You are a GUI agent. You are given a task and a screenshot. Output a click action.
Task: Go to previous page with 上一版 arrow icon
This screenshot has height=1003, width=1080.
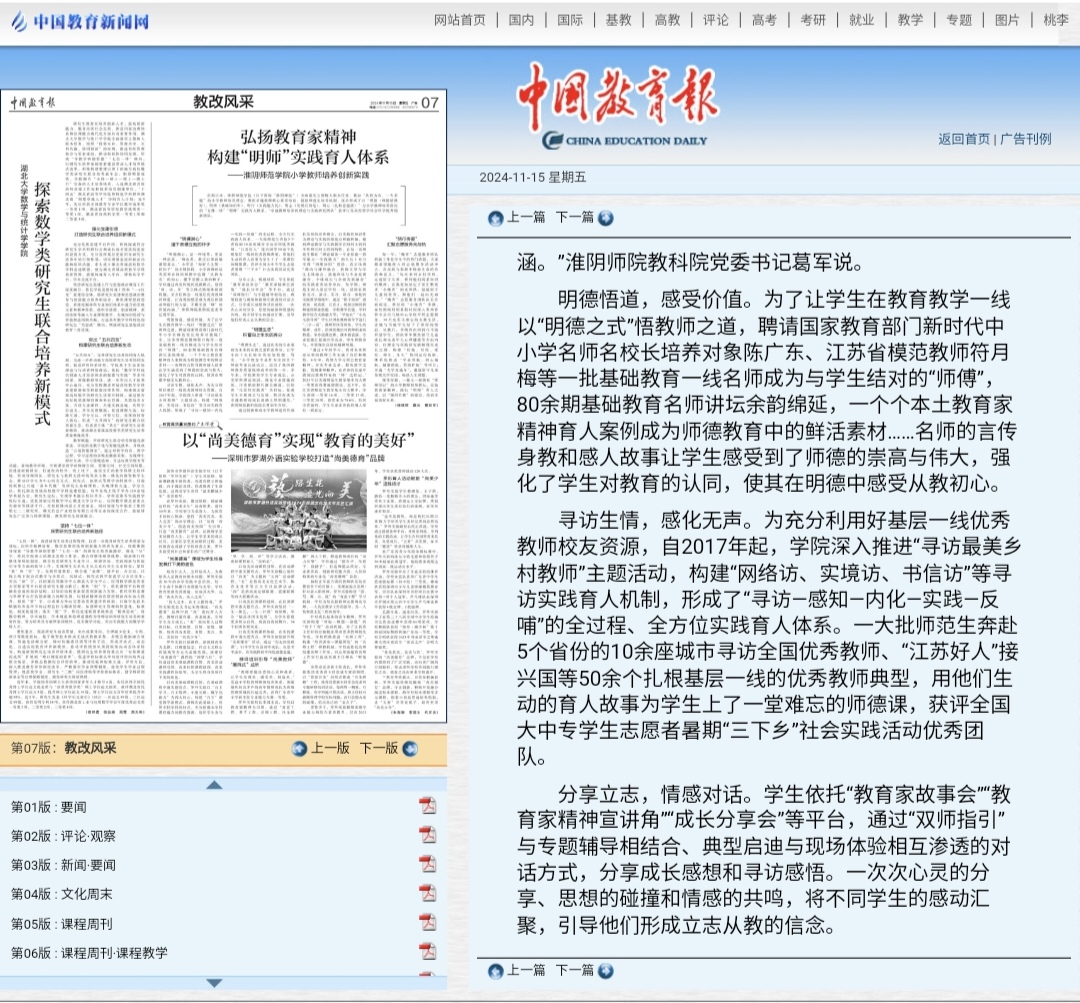click(x=300, y=748)
